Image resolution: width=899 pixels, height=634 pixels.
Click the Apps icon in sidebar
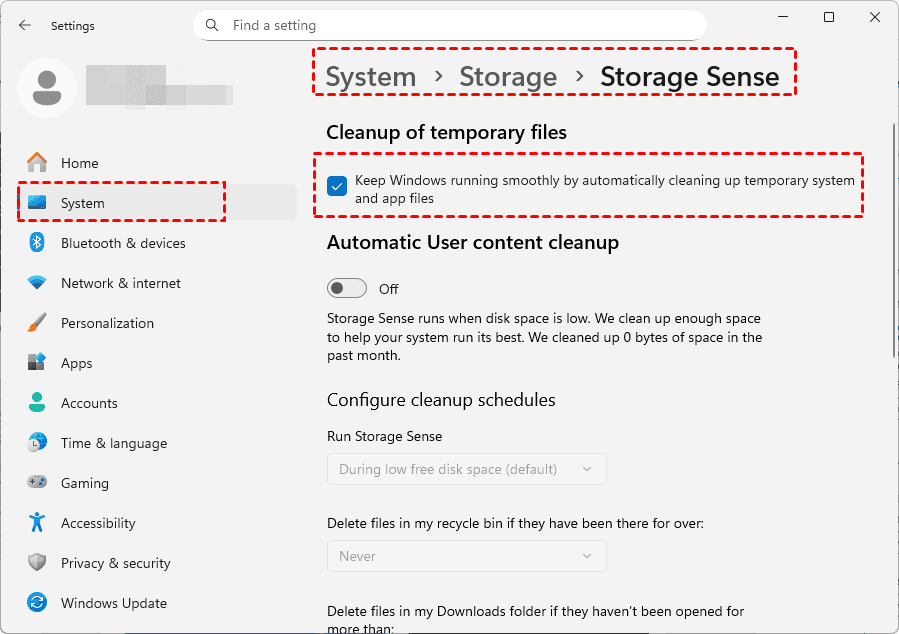pos(37,363)
